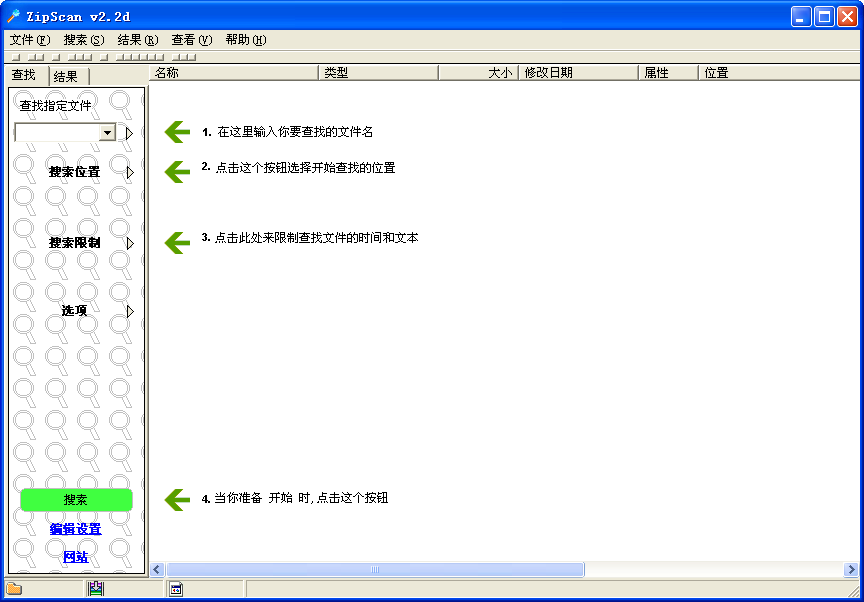Image resolution: width=864 pixels, height=602 pixels.
Task: Switch to the 结果 tab
Action: [x=66, y=76]
